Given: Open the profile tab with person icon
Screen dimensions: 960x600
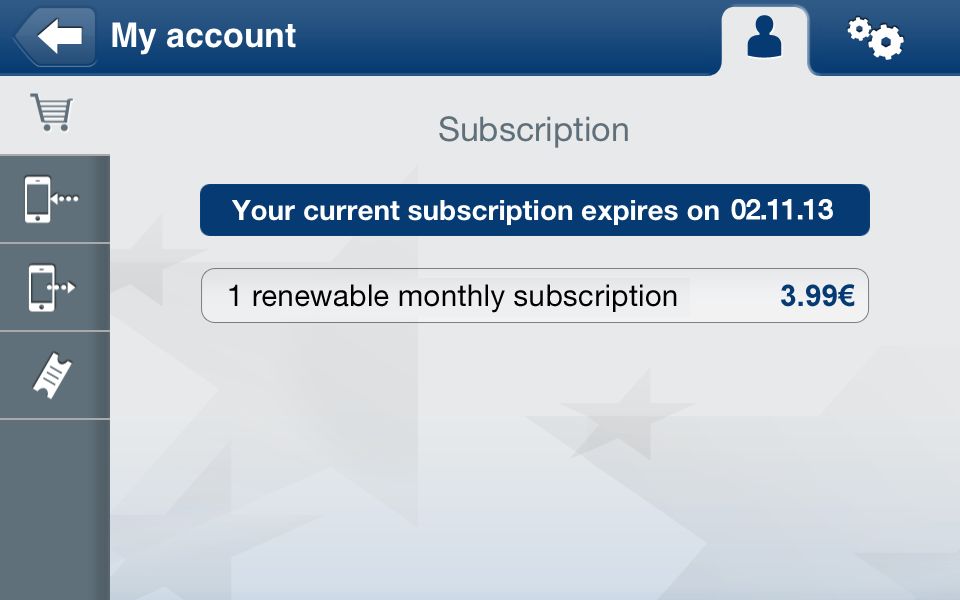Looking at the screenshot, I should pyautogui.click(x=765, y=40).
